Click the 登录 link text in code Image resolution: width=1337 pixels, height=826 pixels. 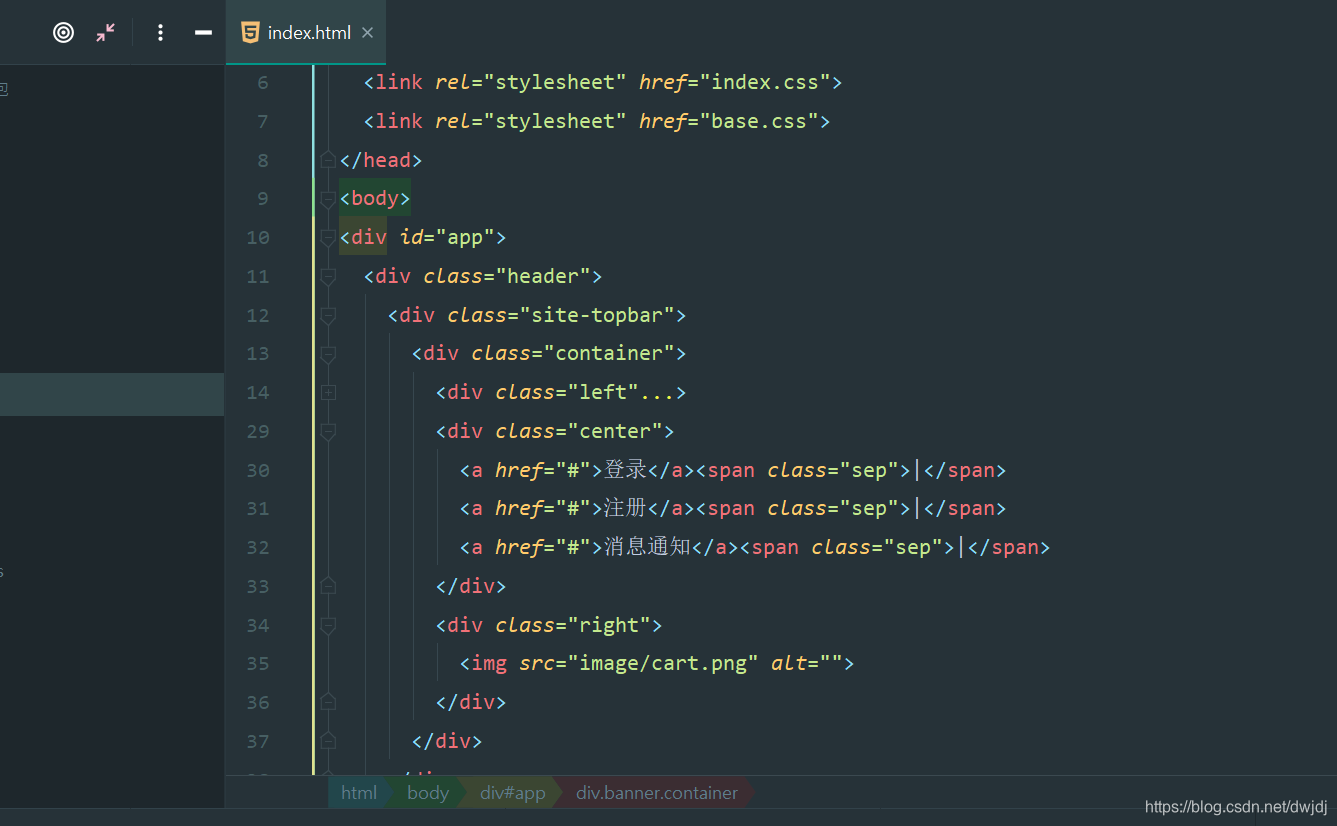(x=626, y=470)
